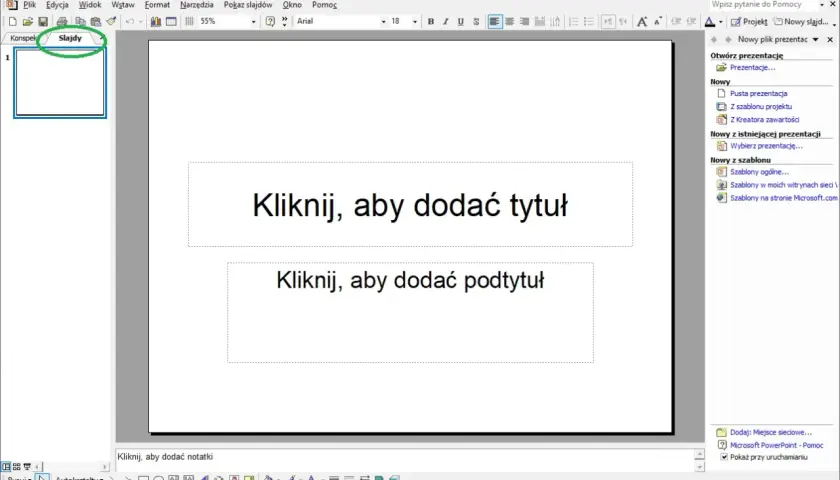Open the font size 18 dropdown

click(x=415, y=22)
